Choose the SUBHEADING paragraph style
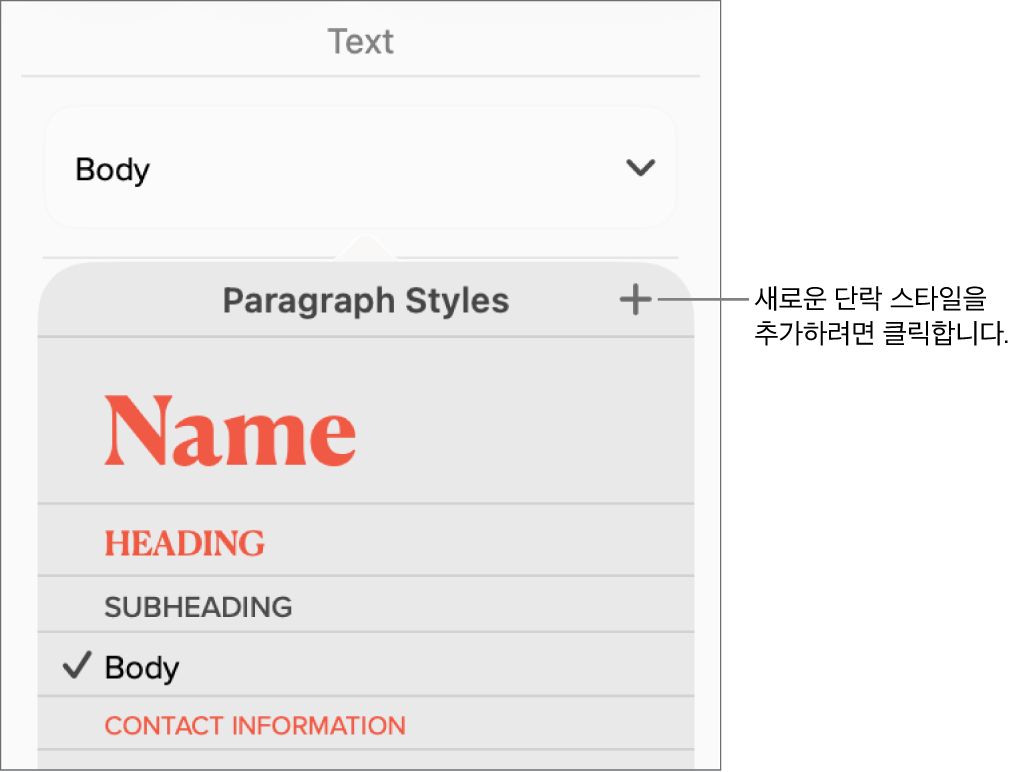 365,604
